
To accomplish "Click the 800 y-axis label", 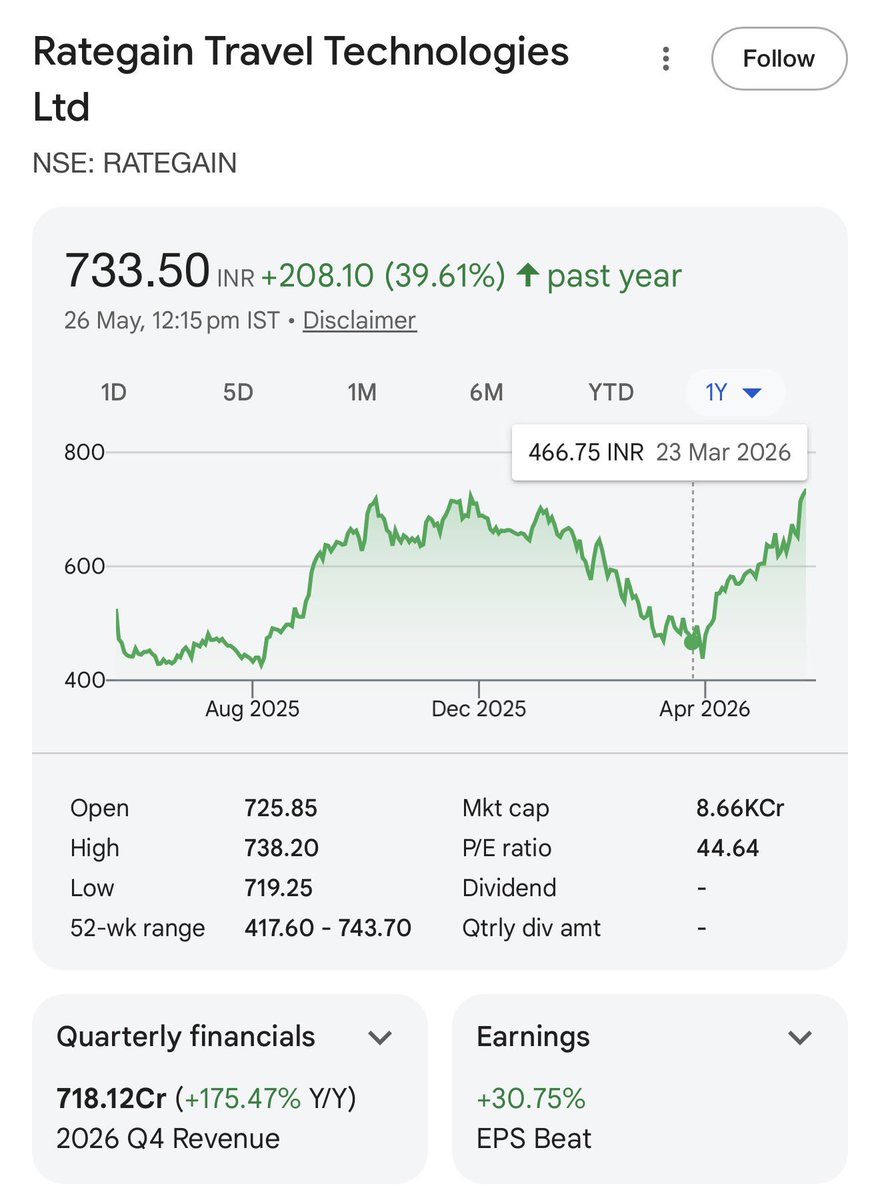I will click(84, 452).
